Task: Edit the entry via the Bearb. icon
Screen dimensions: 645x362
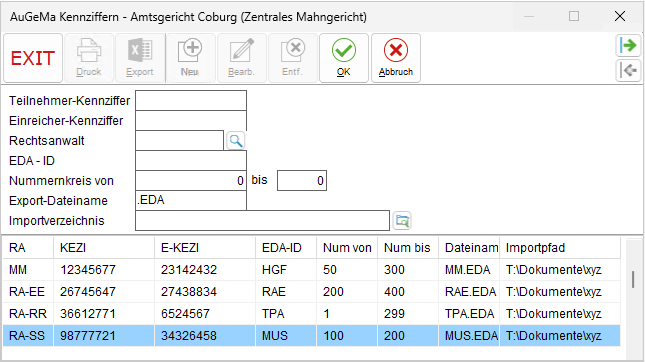Action: point(241,58)
